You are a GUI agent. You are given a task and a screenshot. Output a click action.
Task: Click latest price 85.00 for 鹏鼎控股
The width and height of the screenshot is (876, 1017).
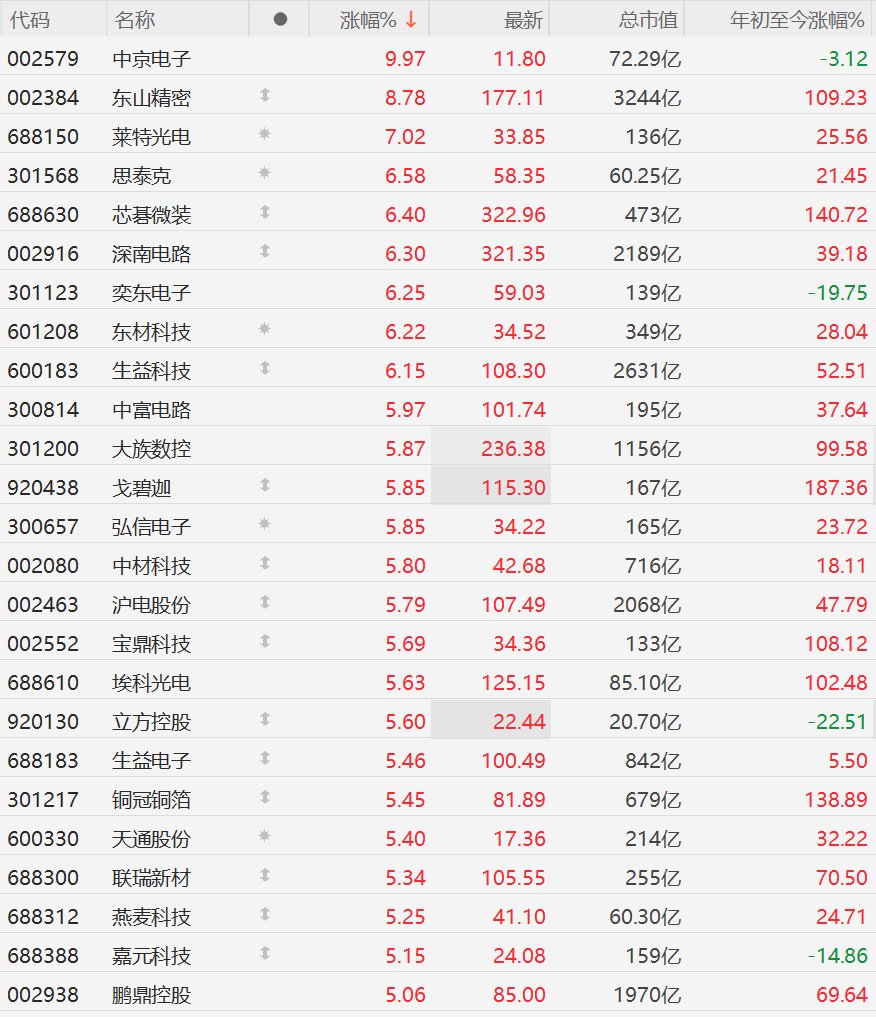tap(519, 995)
